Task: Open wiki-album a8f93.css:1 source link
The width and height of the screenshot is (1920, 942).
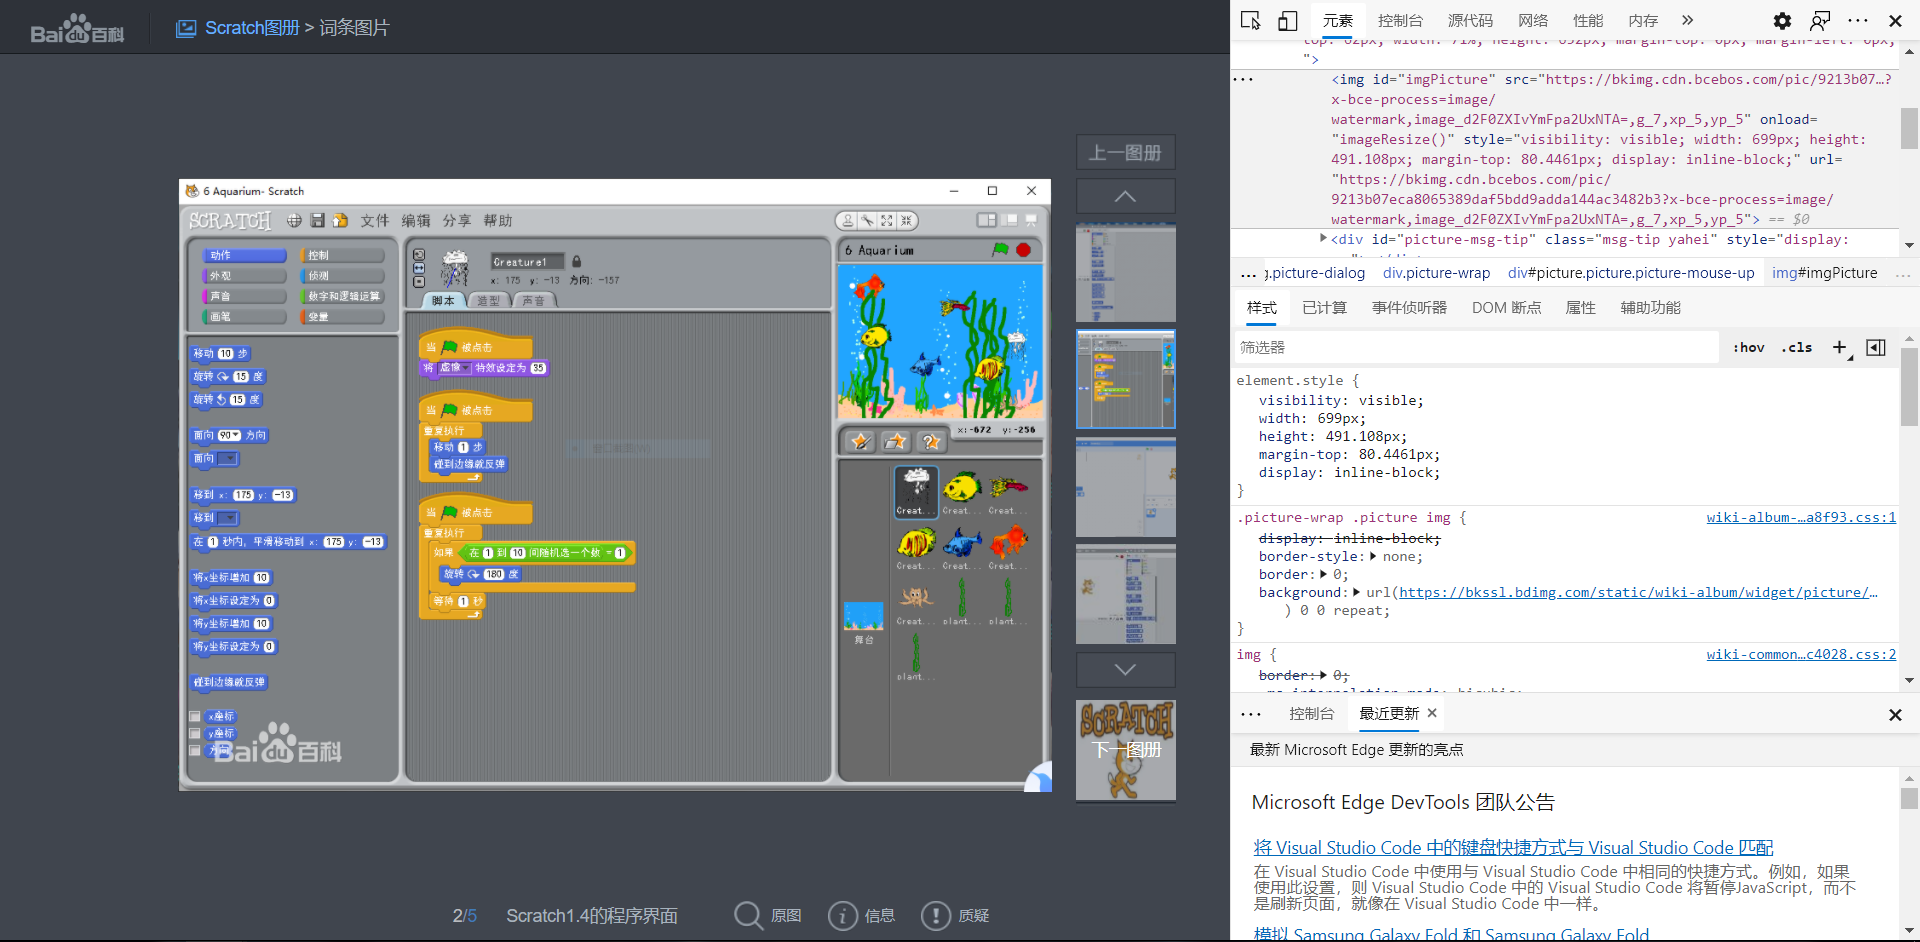Action: pyautogui.click(x=1801, y=517)
